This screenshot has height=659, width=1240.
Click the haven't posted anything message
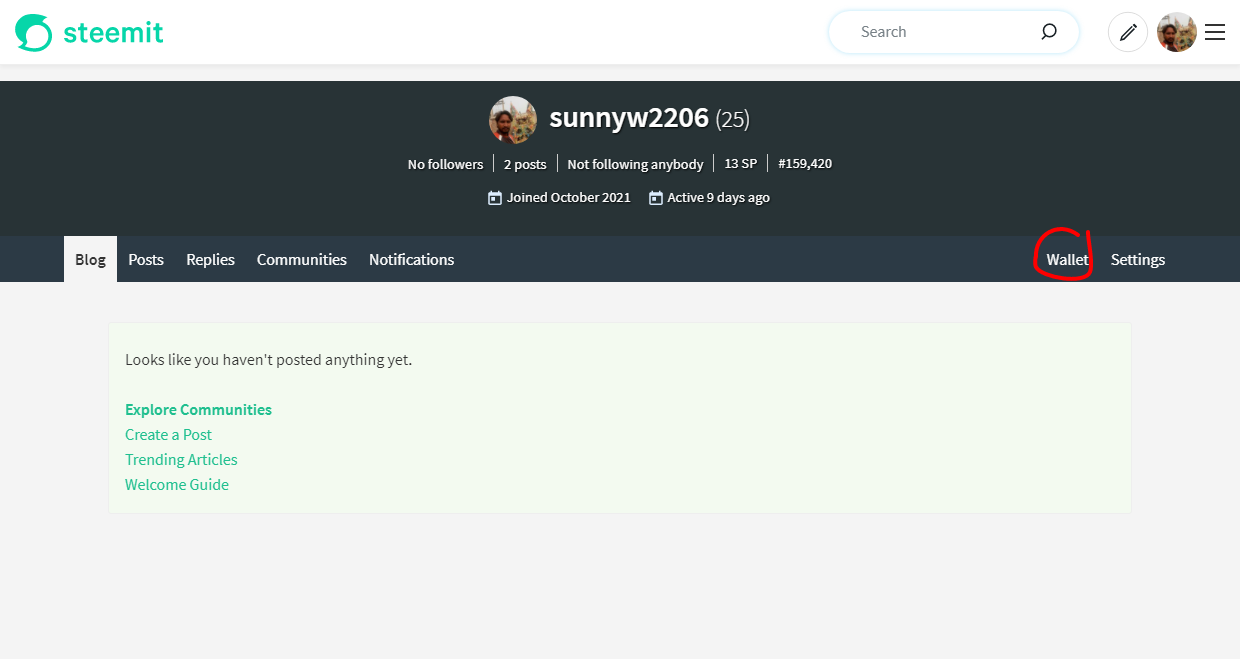click(268, 360)
